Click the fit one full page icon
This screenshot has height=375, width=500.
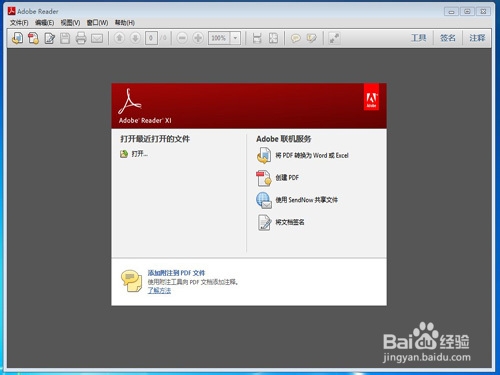coord(273,38)
